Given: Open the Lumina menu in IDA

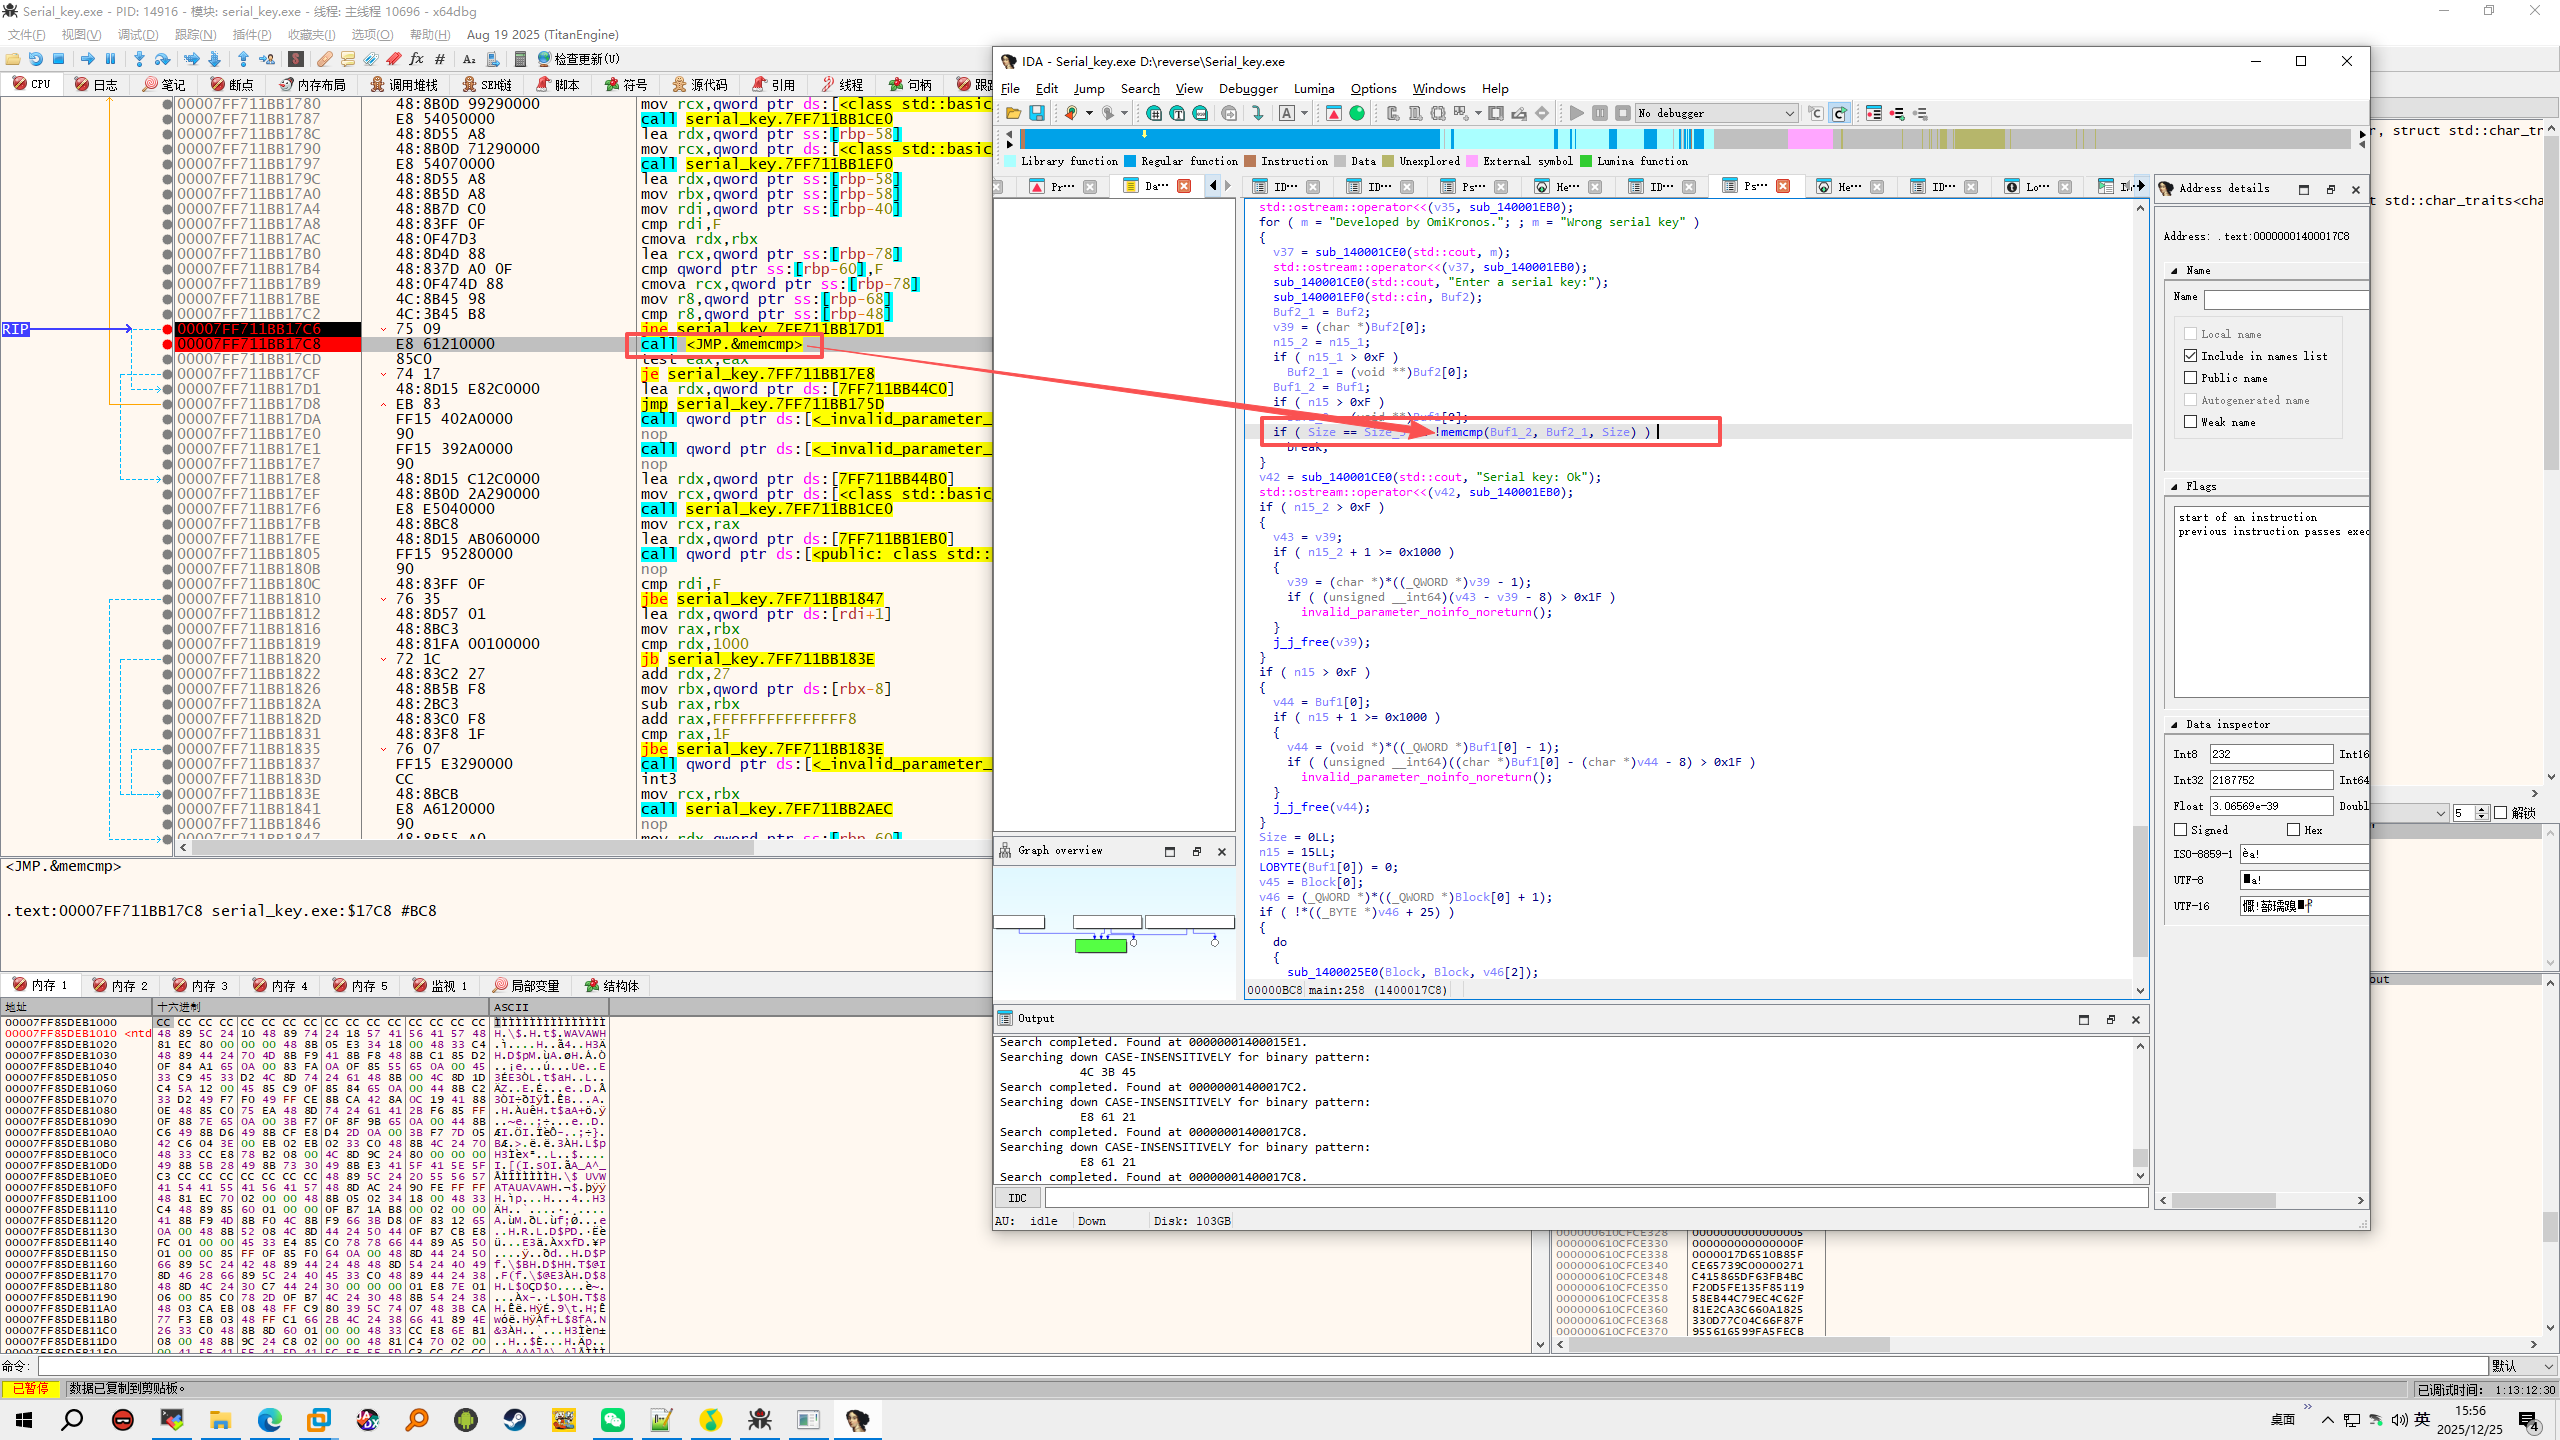Looking at the screenshot, I should (x=1313, y=88).
